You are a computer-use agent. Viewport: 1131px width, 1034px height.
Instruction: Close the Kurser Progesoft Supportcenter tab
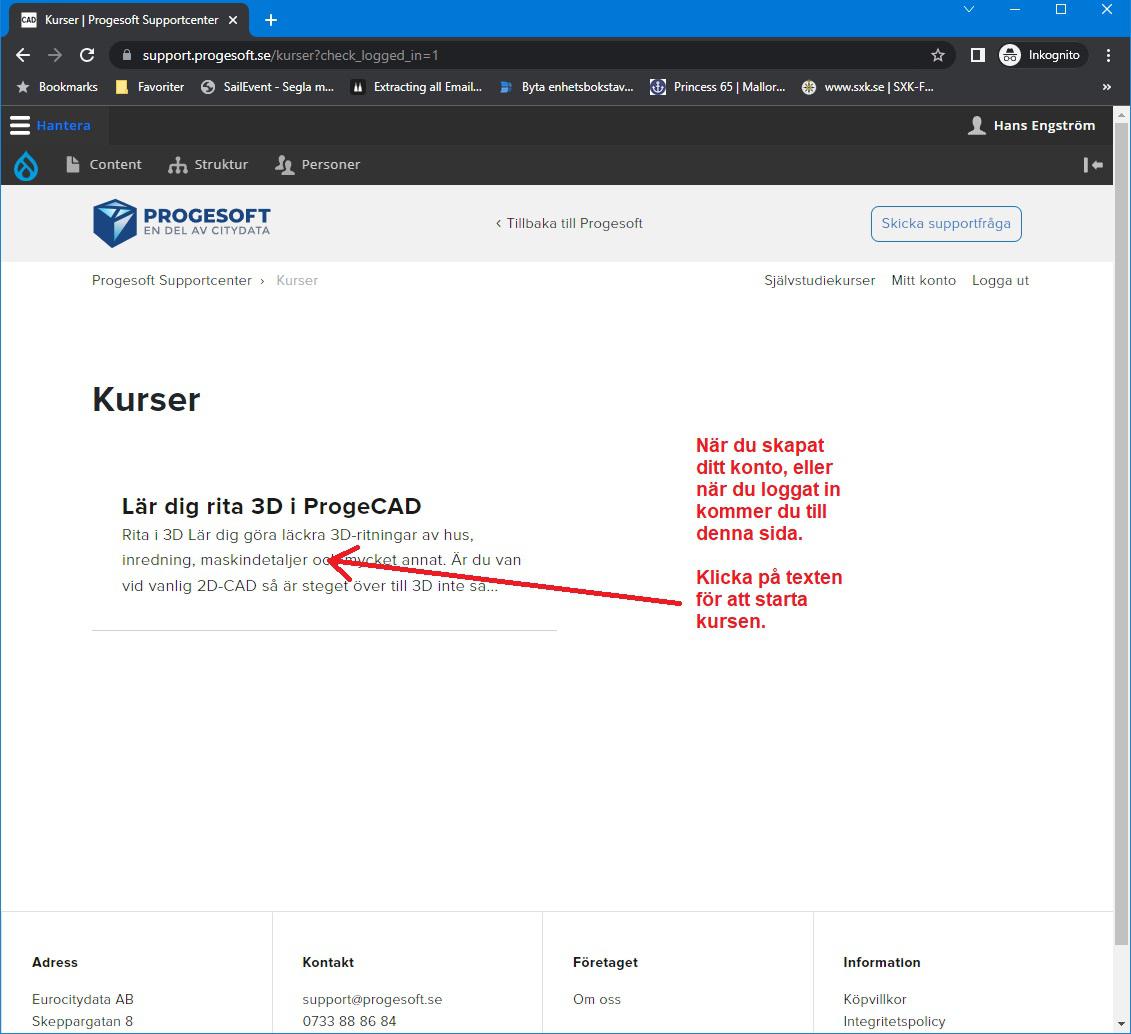233,20
